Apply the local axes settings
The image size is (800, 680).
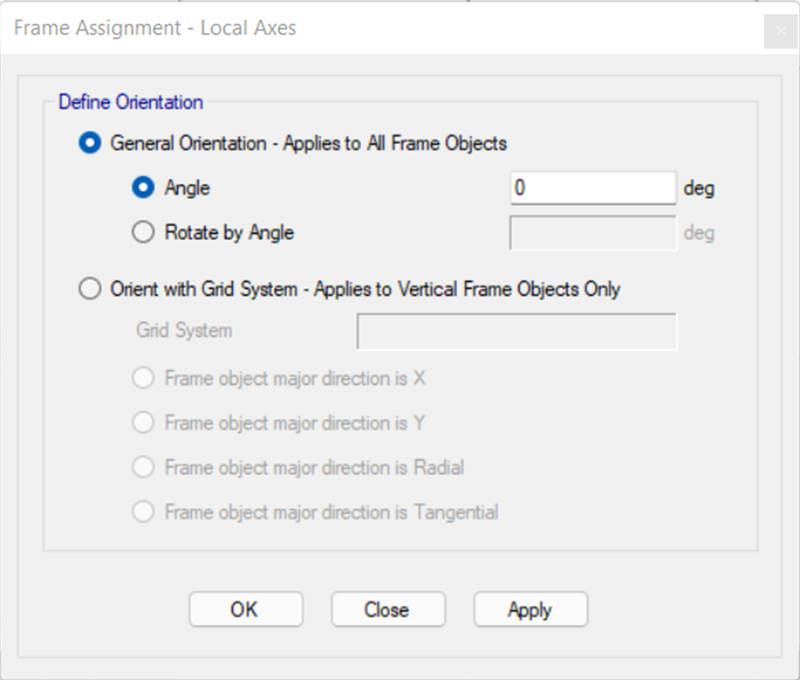pyautogui.click(x=531, y=609)
